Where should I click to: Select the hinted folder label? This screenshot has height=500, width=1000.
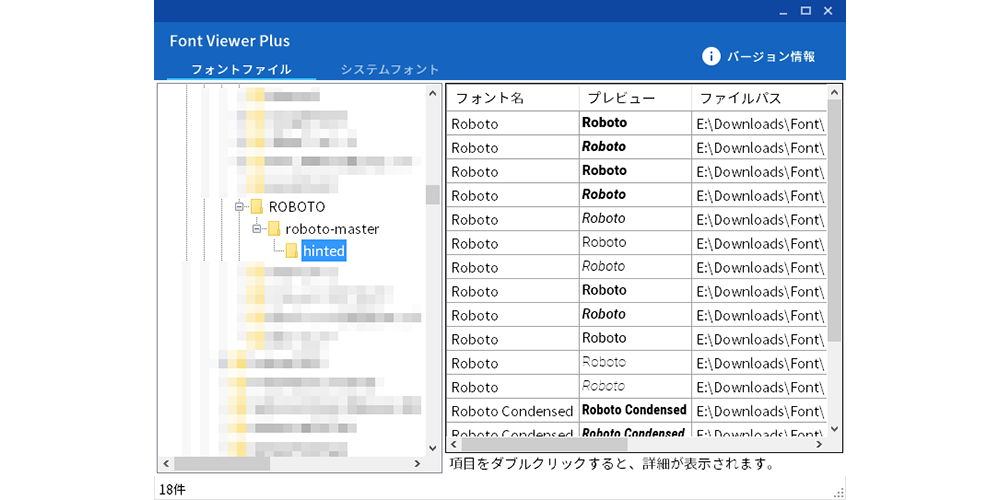tap(324, 251)
